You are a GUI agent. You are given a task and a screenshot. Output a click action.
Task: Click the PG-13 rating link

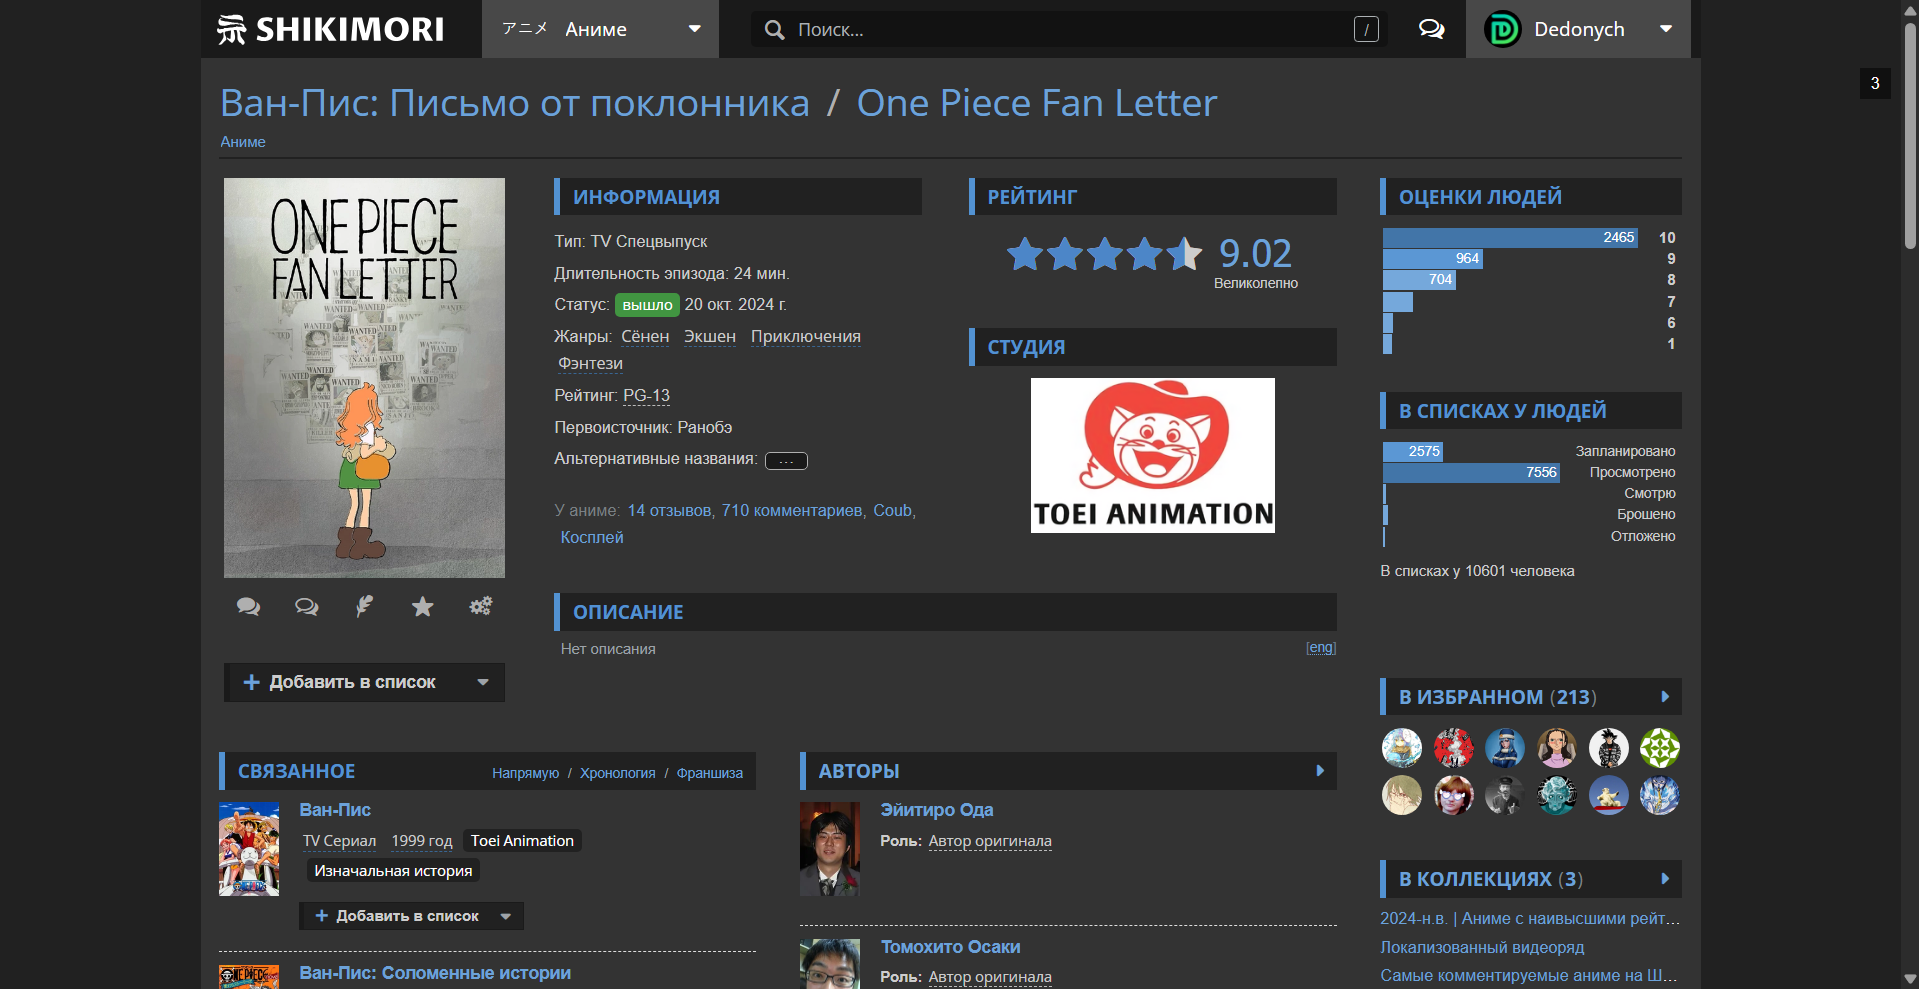tap(647, 396)
